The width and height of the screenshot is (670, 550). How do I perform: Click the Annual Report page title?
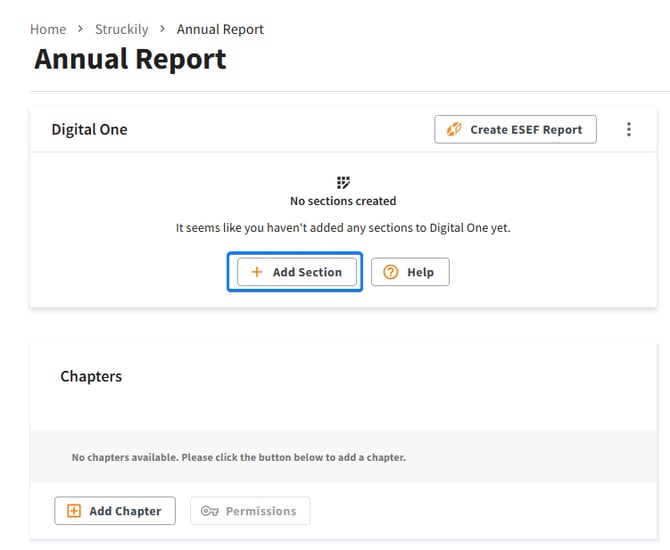coord(130,59)
